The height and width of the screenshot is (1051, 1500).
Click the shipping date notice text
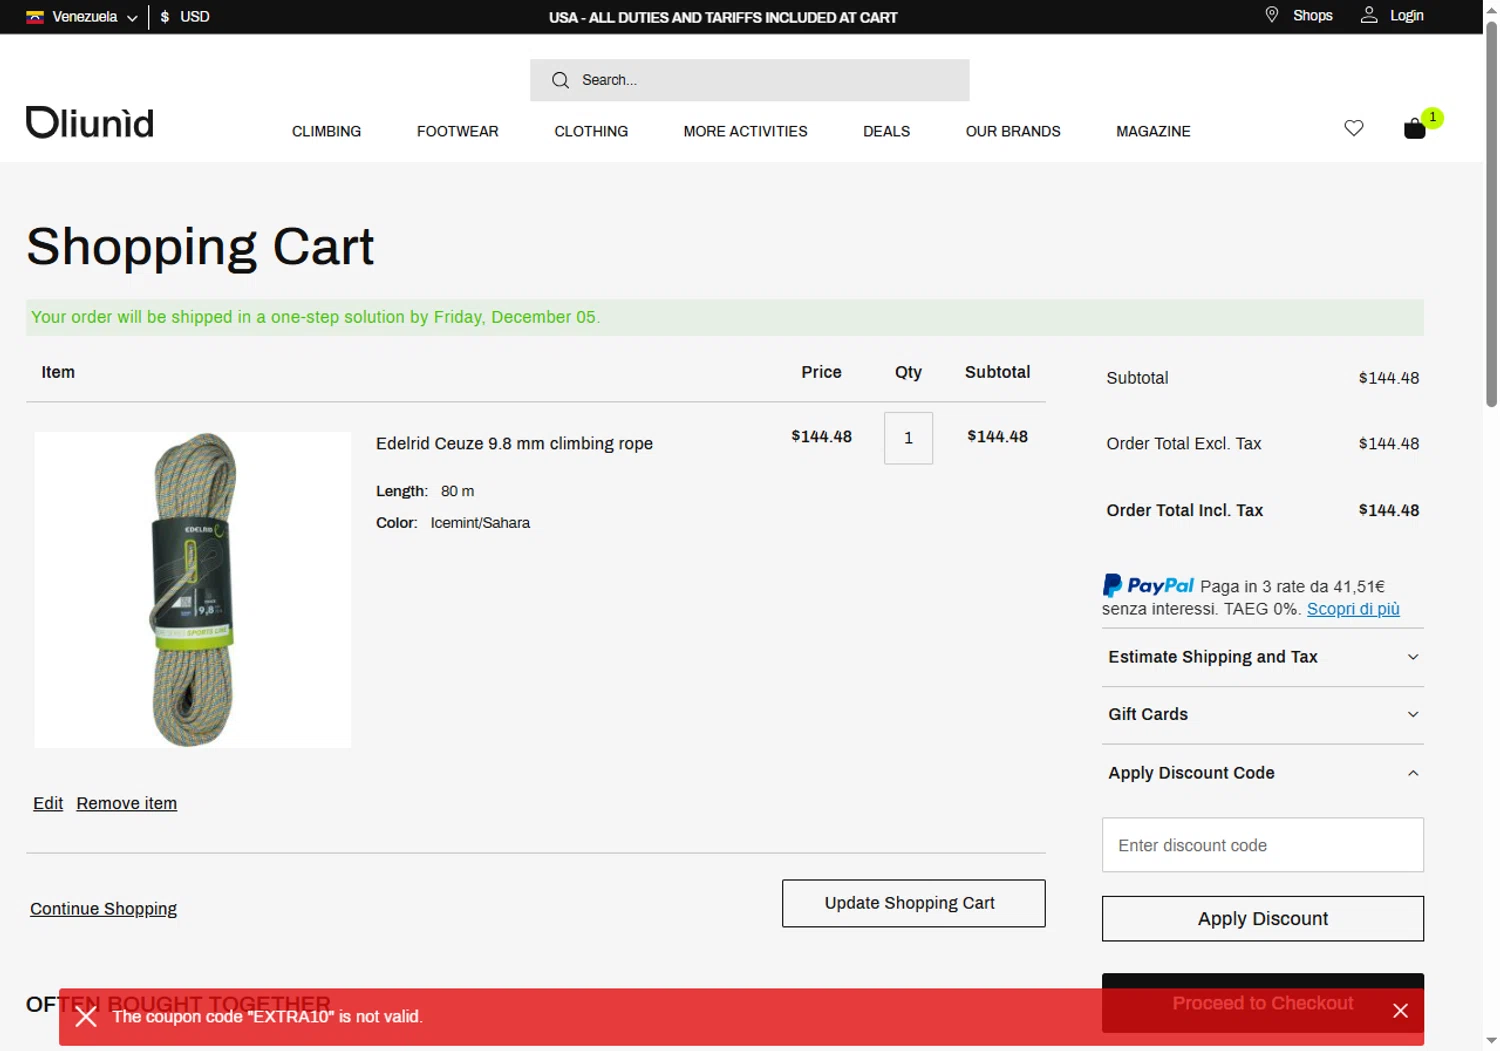[315, 317]
